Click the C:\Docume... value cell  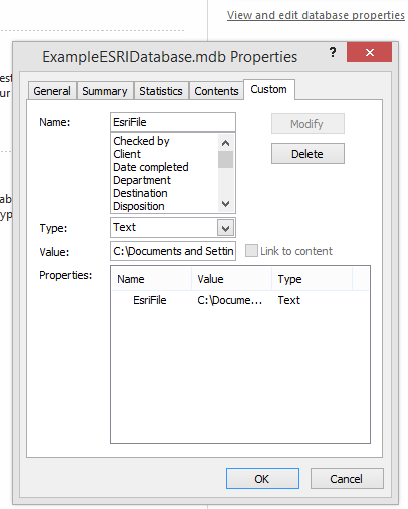[x=230, y=300]
